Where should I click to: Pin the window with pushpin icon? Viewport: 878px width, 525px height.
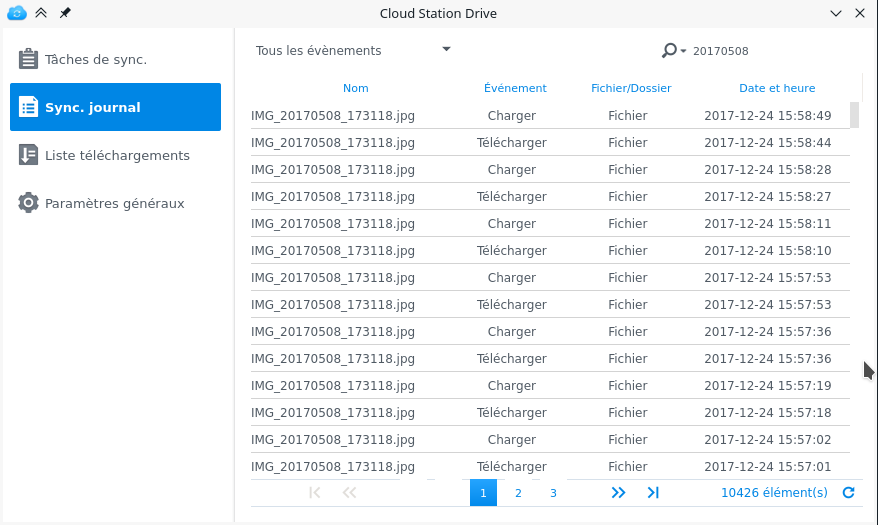tap(65, 13)
